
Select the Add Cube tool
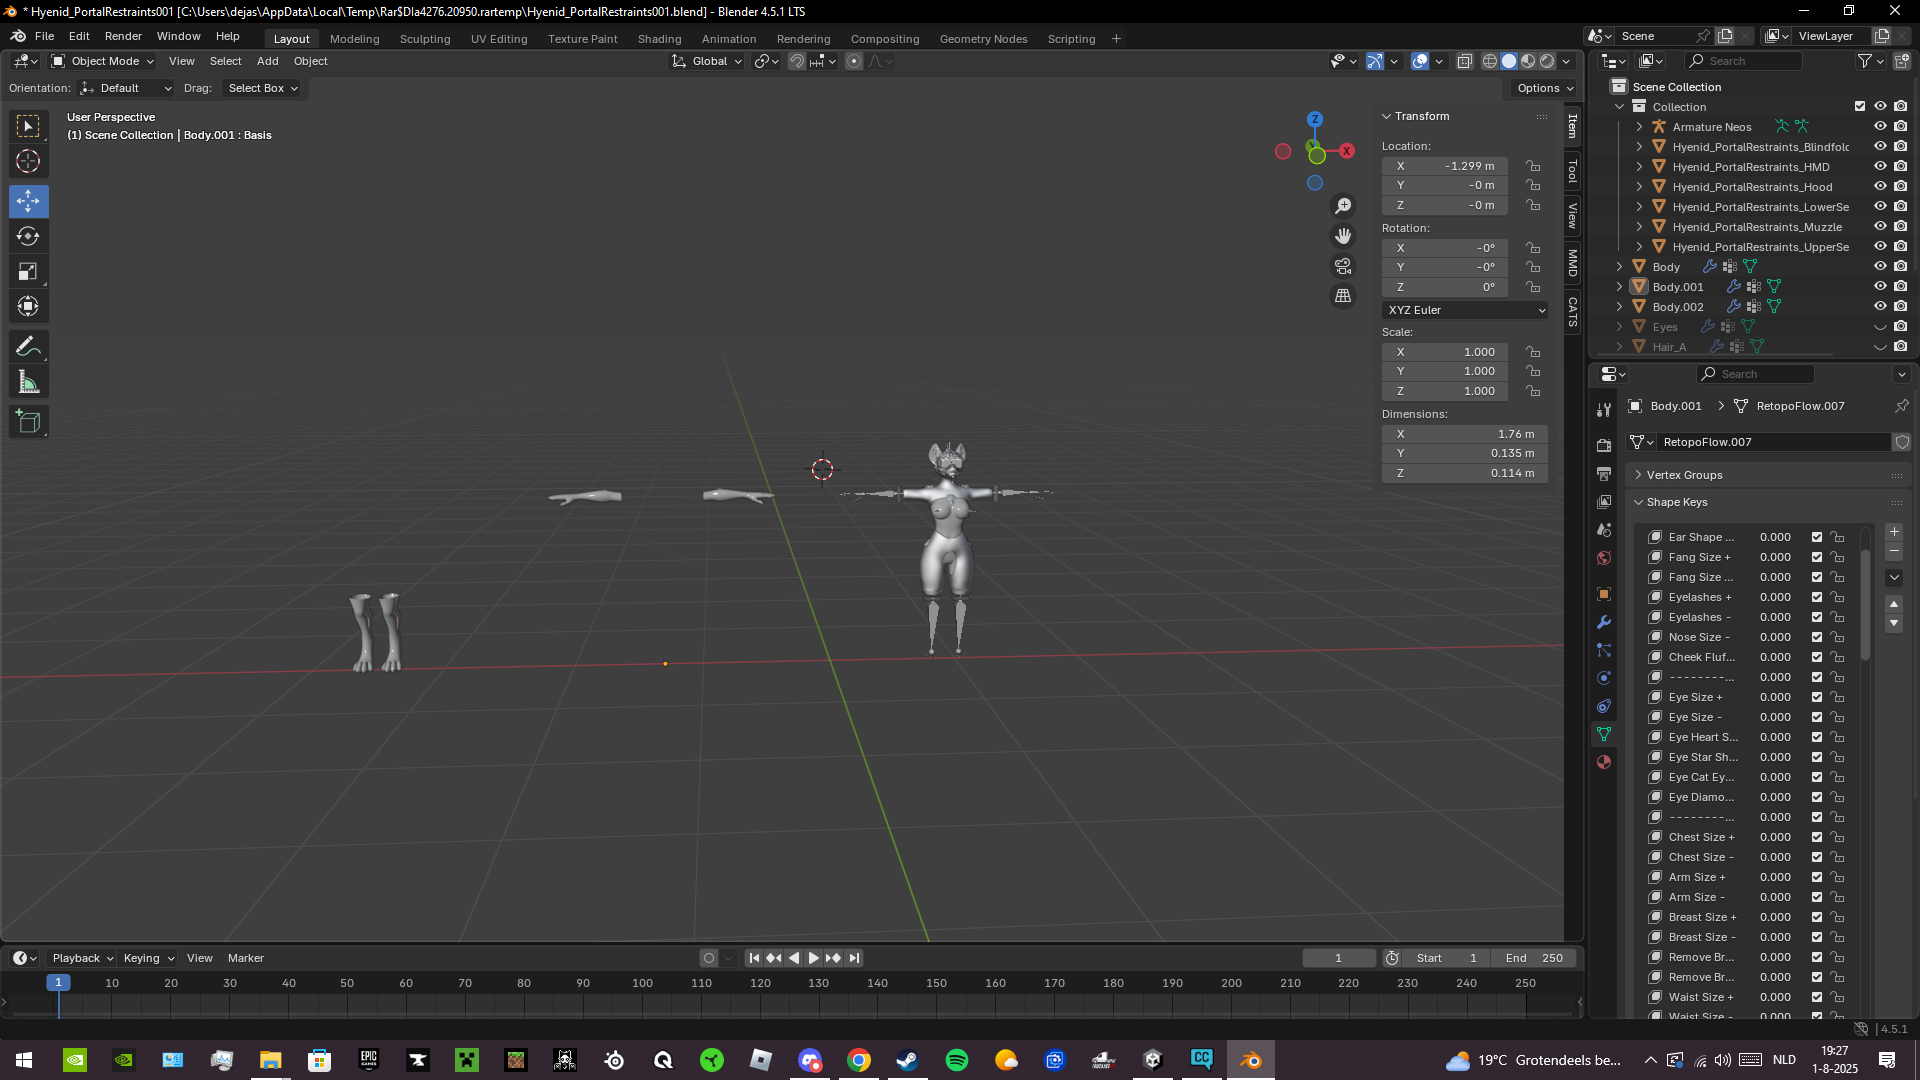28,422
